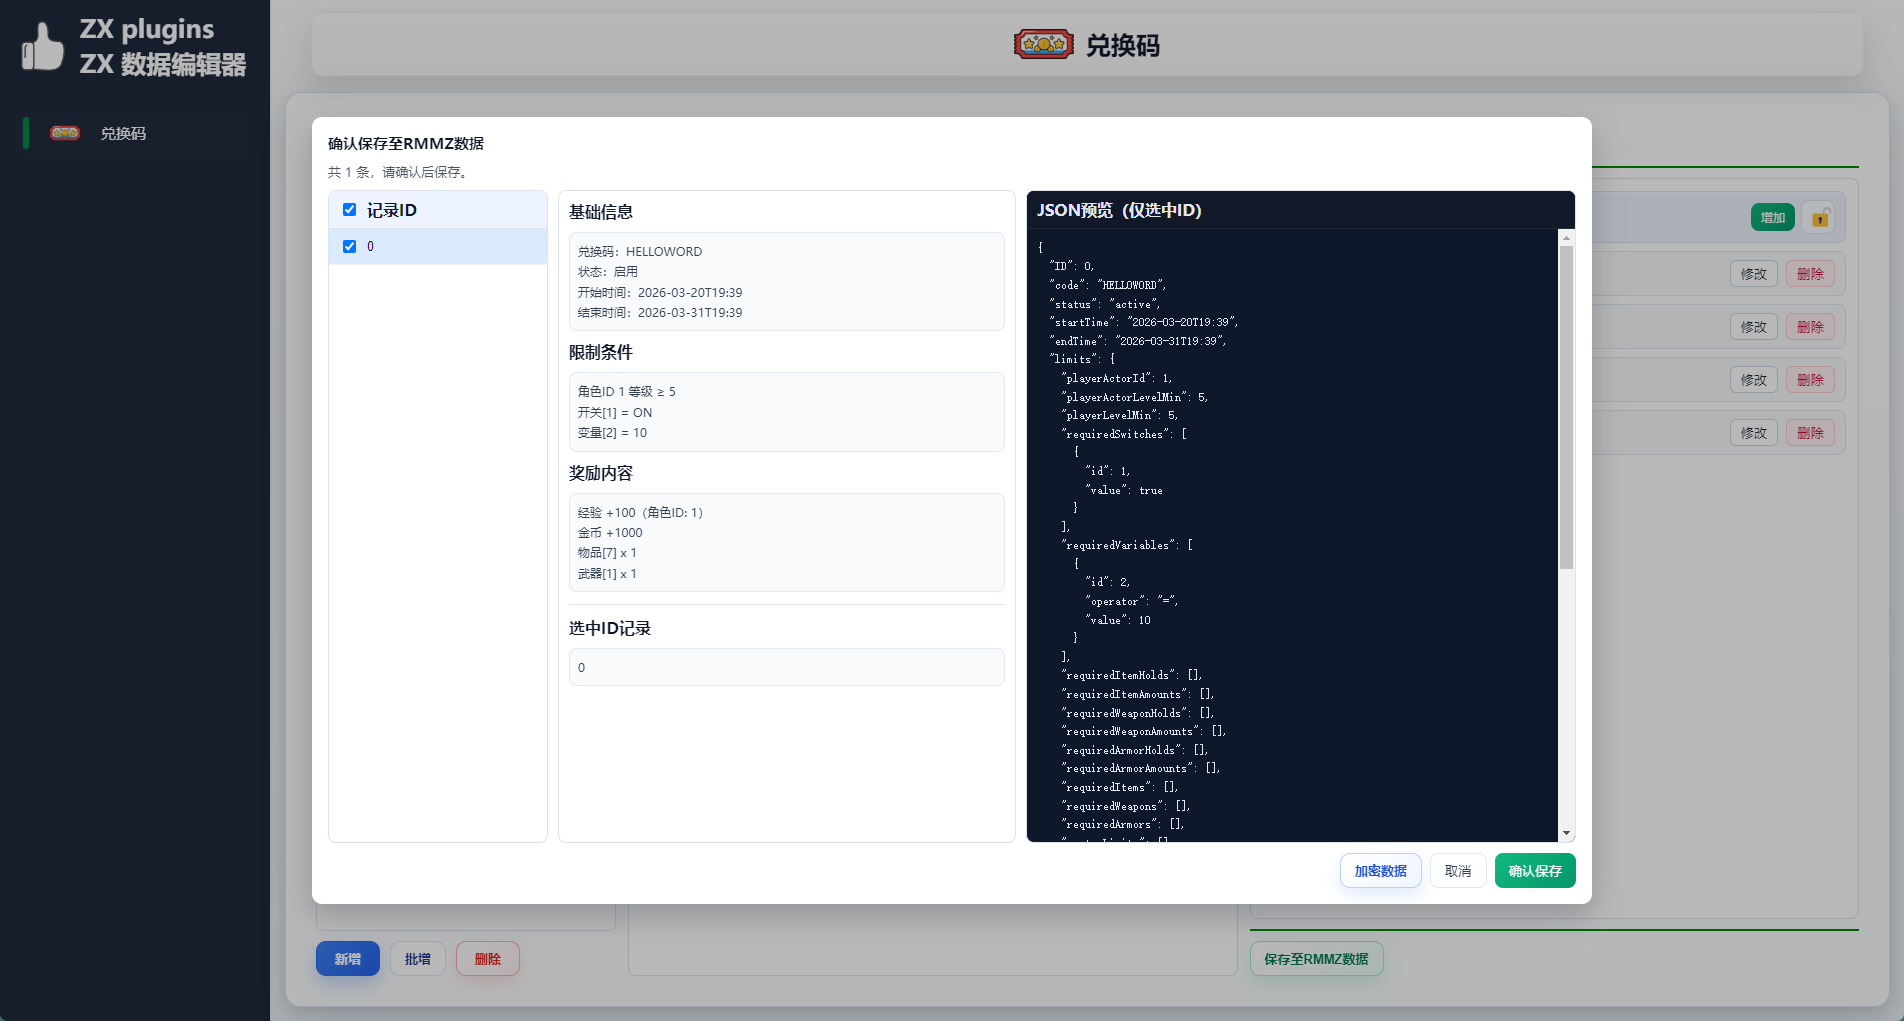
Task: Click the JSON preview scrollbar up arrow
Action: tap(1567, 238)
